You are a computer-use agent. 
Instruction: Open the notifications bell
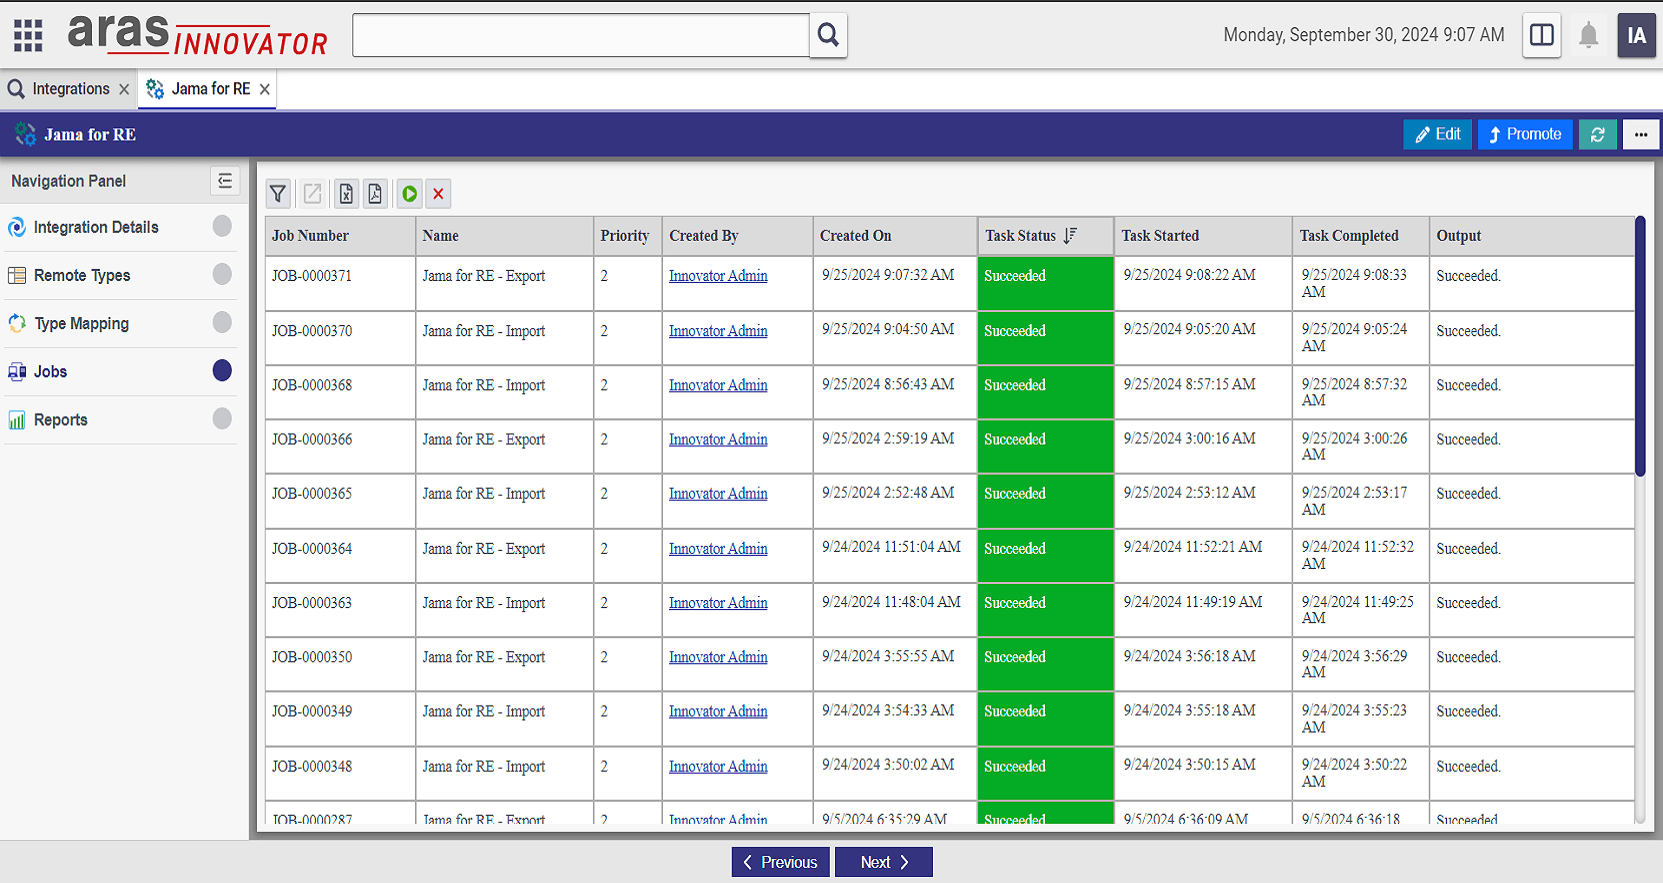[x=1588, y=36]
